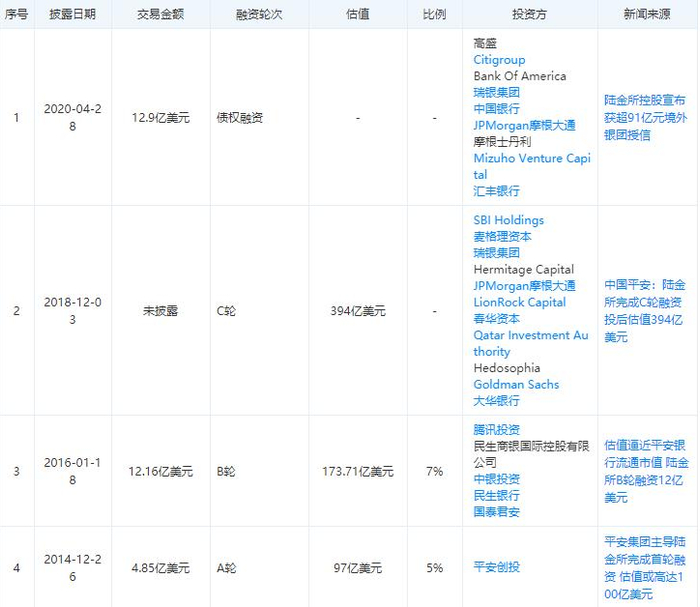Open 瑞银集团 link in C轮 row

point(496,253)
